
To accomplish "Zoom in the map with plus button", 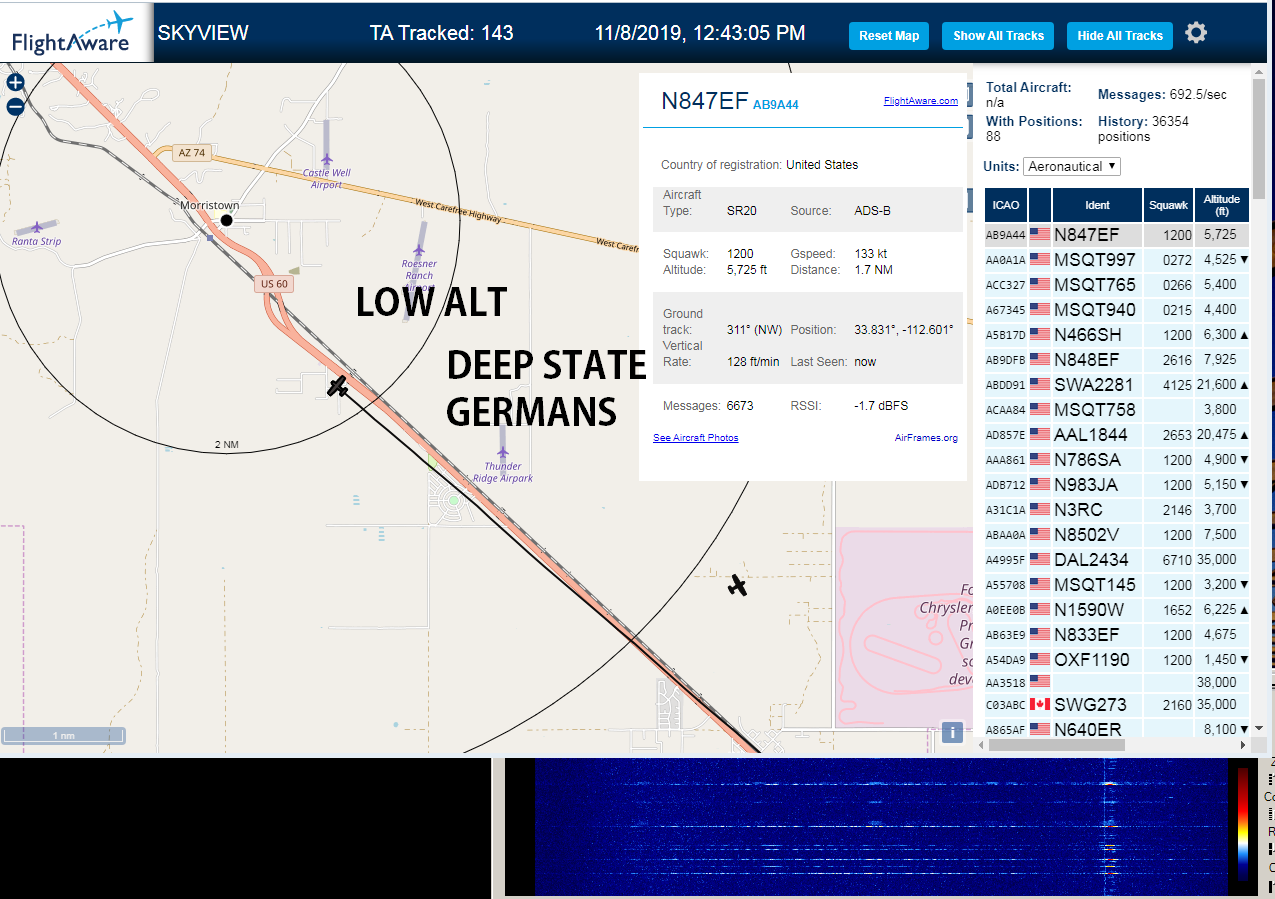I will tap(15, 83).
